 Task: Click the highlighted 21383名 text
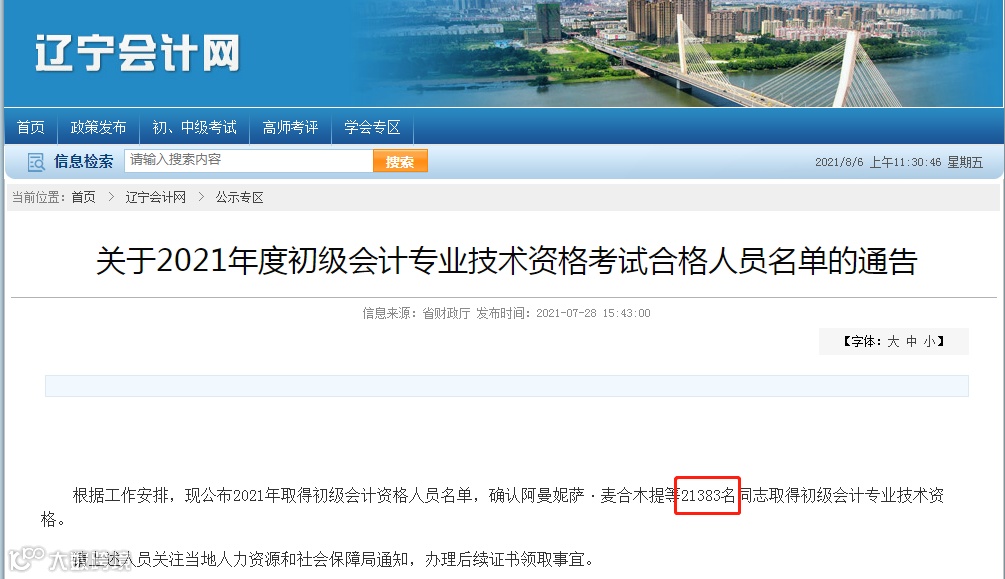(x=708, y=495)
